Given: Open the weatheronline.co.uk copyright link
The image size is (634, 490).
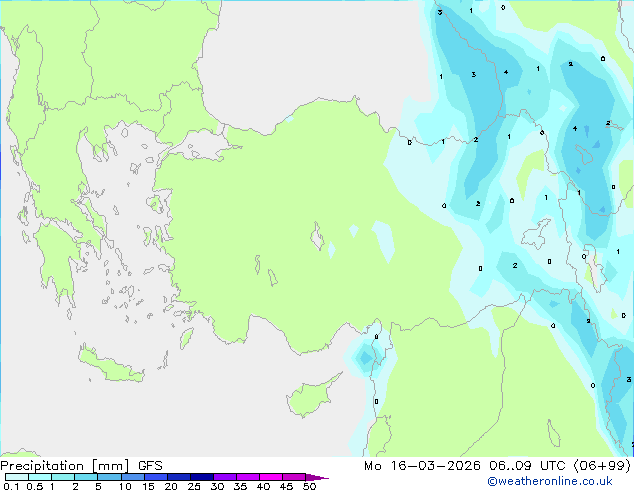Looking at the screenshot, I should click(x=550, y=481).
